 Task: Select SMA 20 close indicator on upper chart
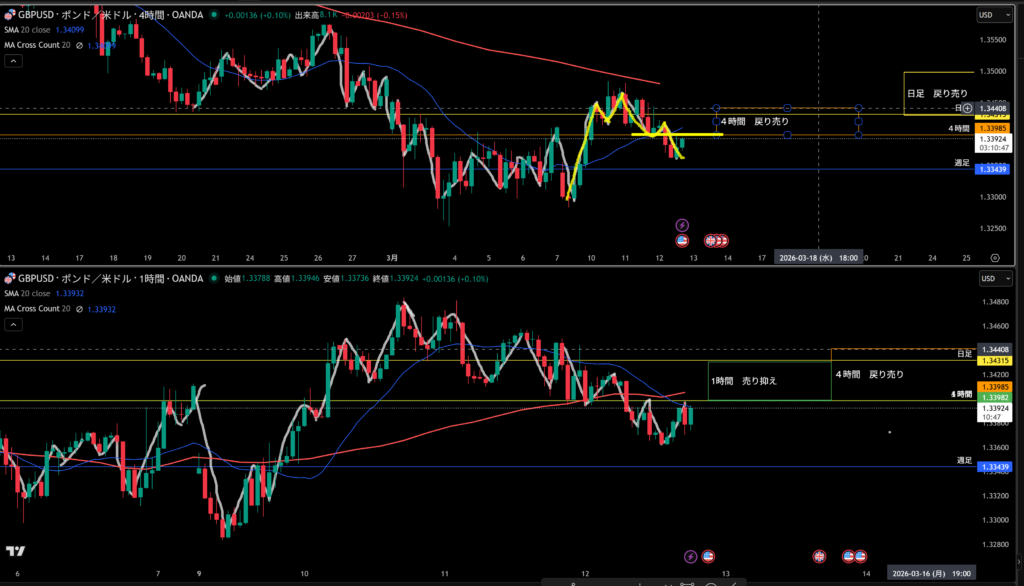pos(27,30)
